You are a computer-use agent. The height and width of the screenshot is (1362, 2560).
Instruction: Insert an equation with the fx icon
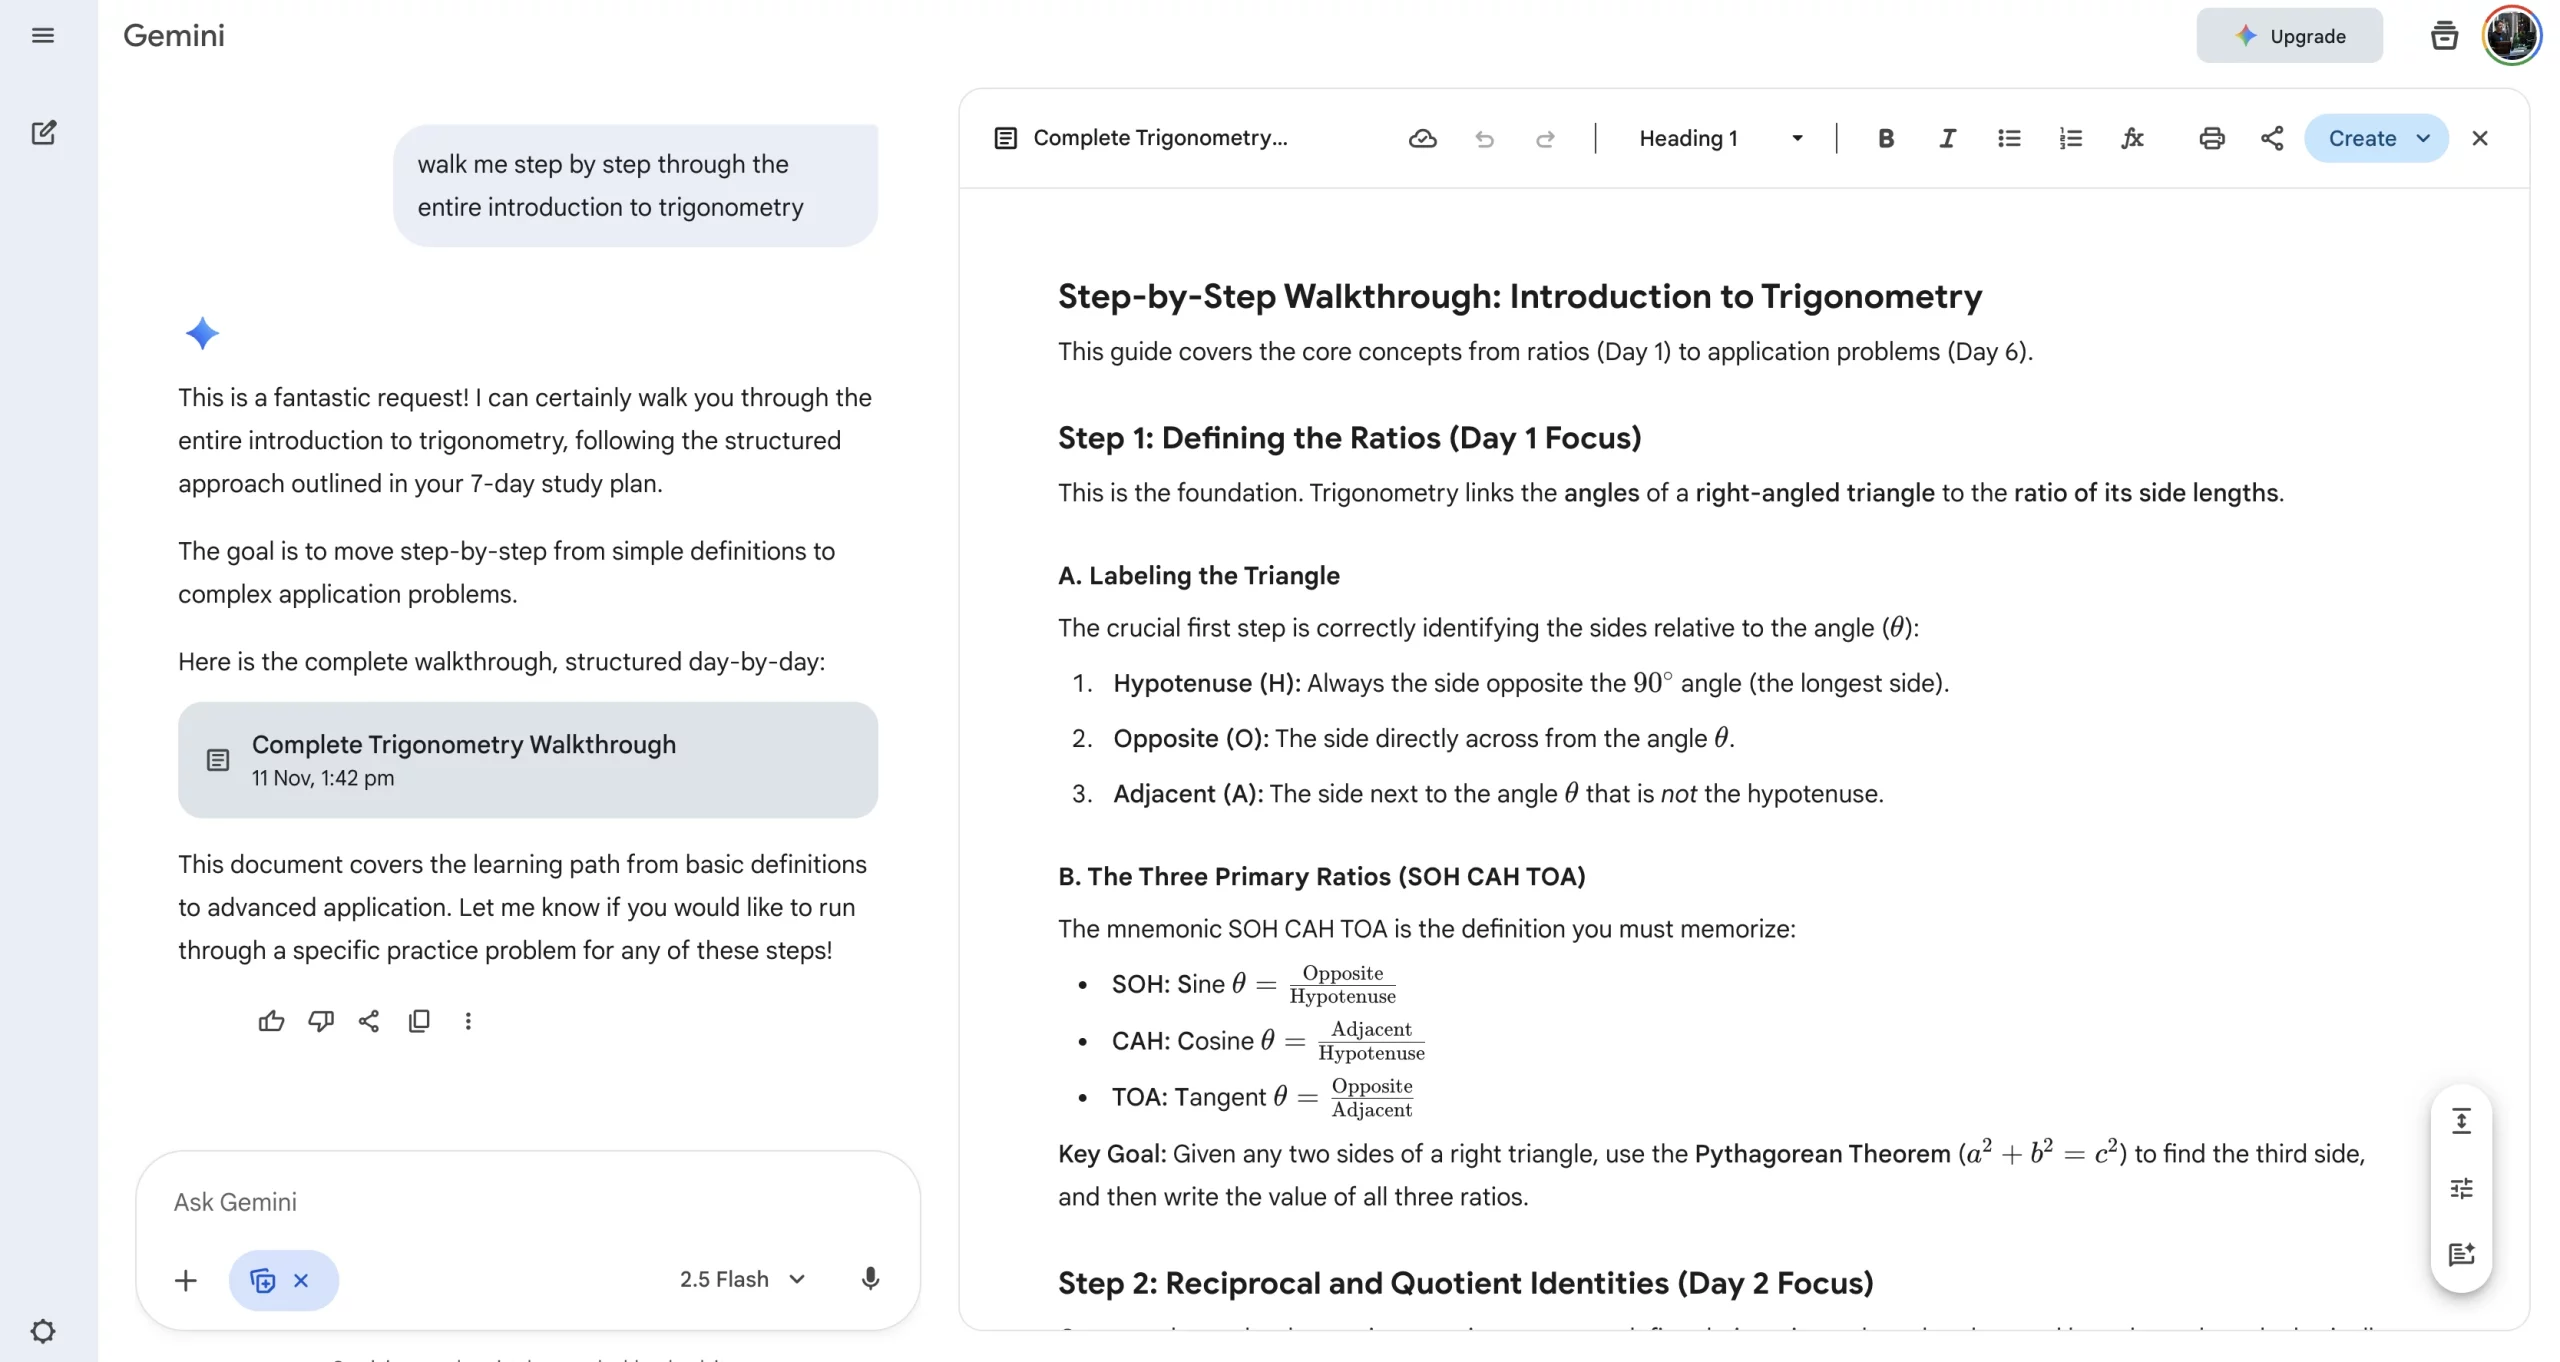[2131, 138]
